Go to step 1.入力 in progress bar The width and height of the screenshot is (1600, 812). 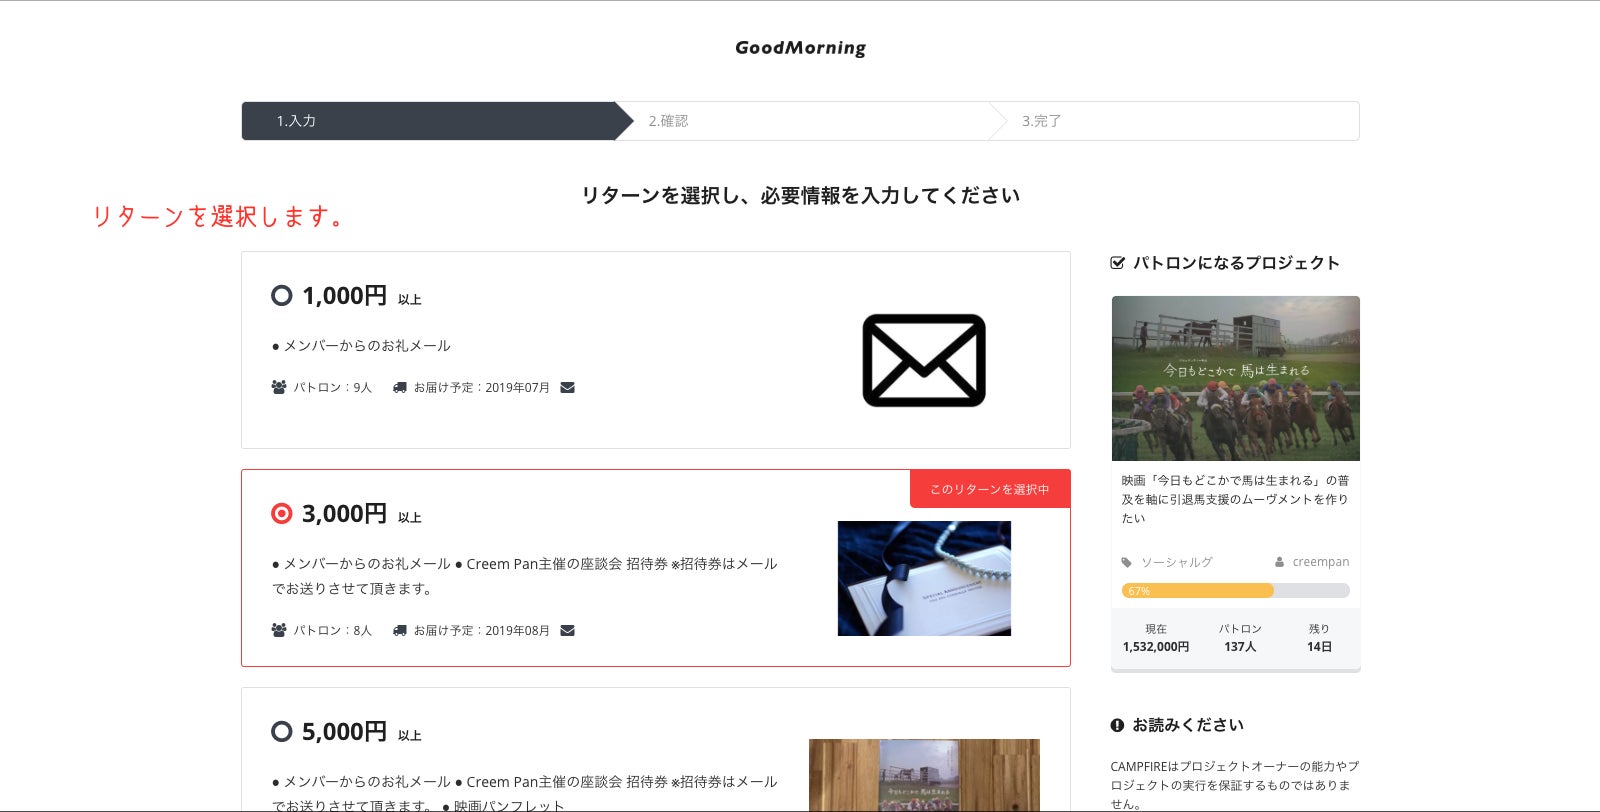point(296,121)
